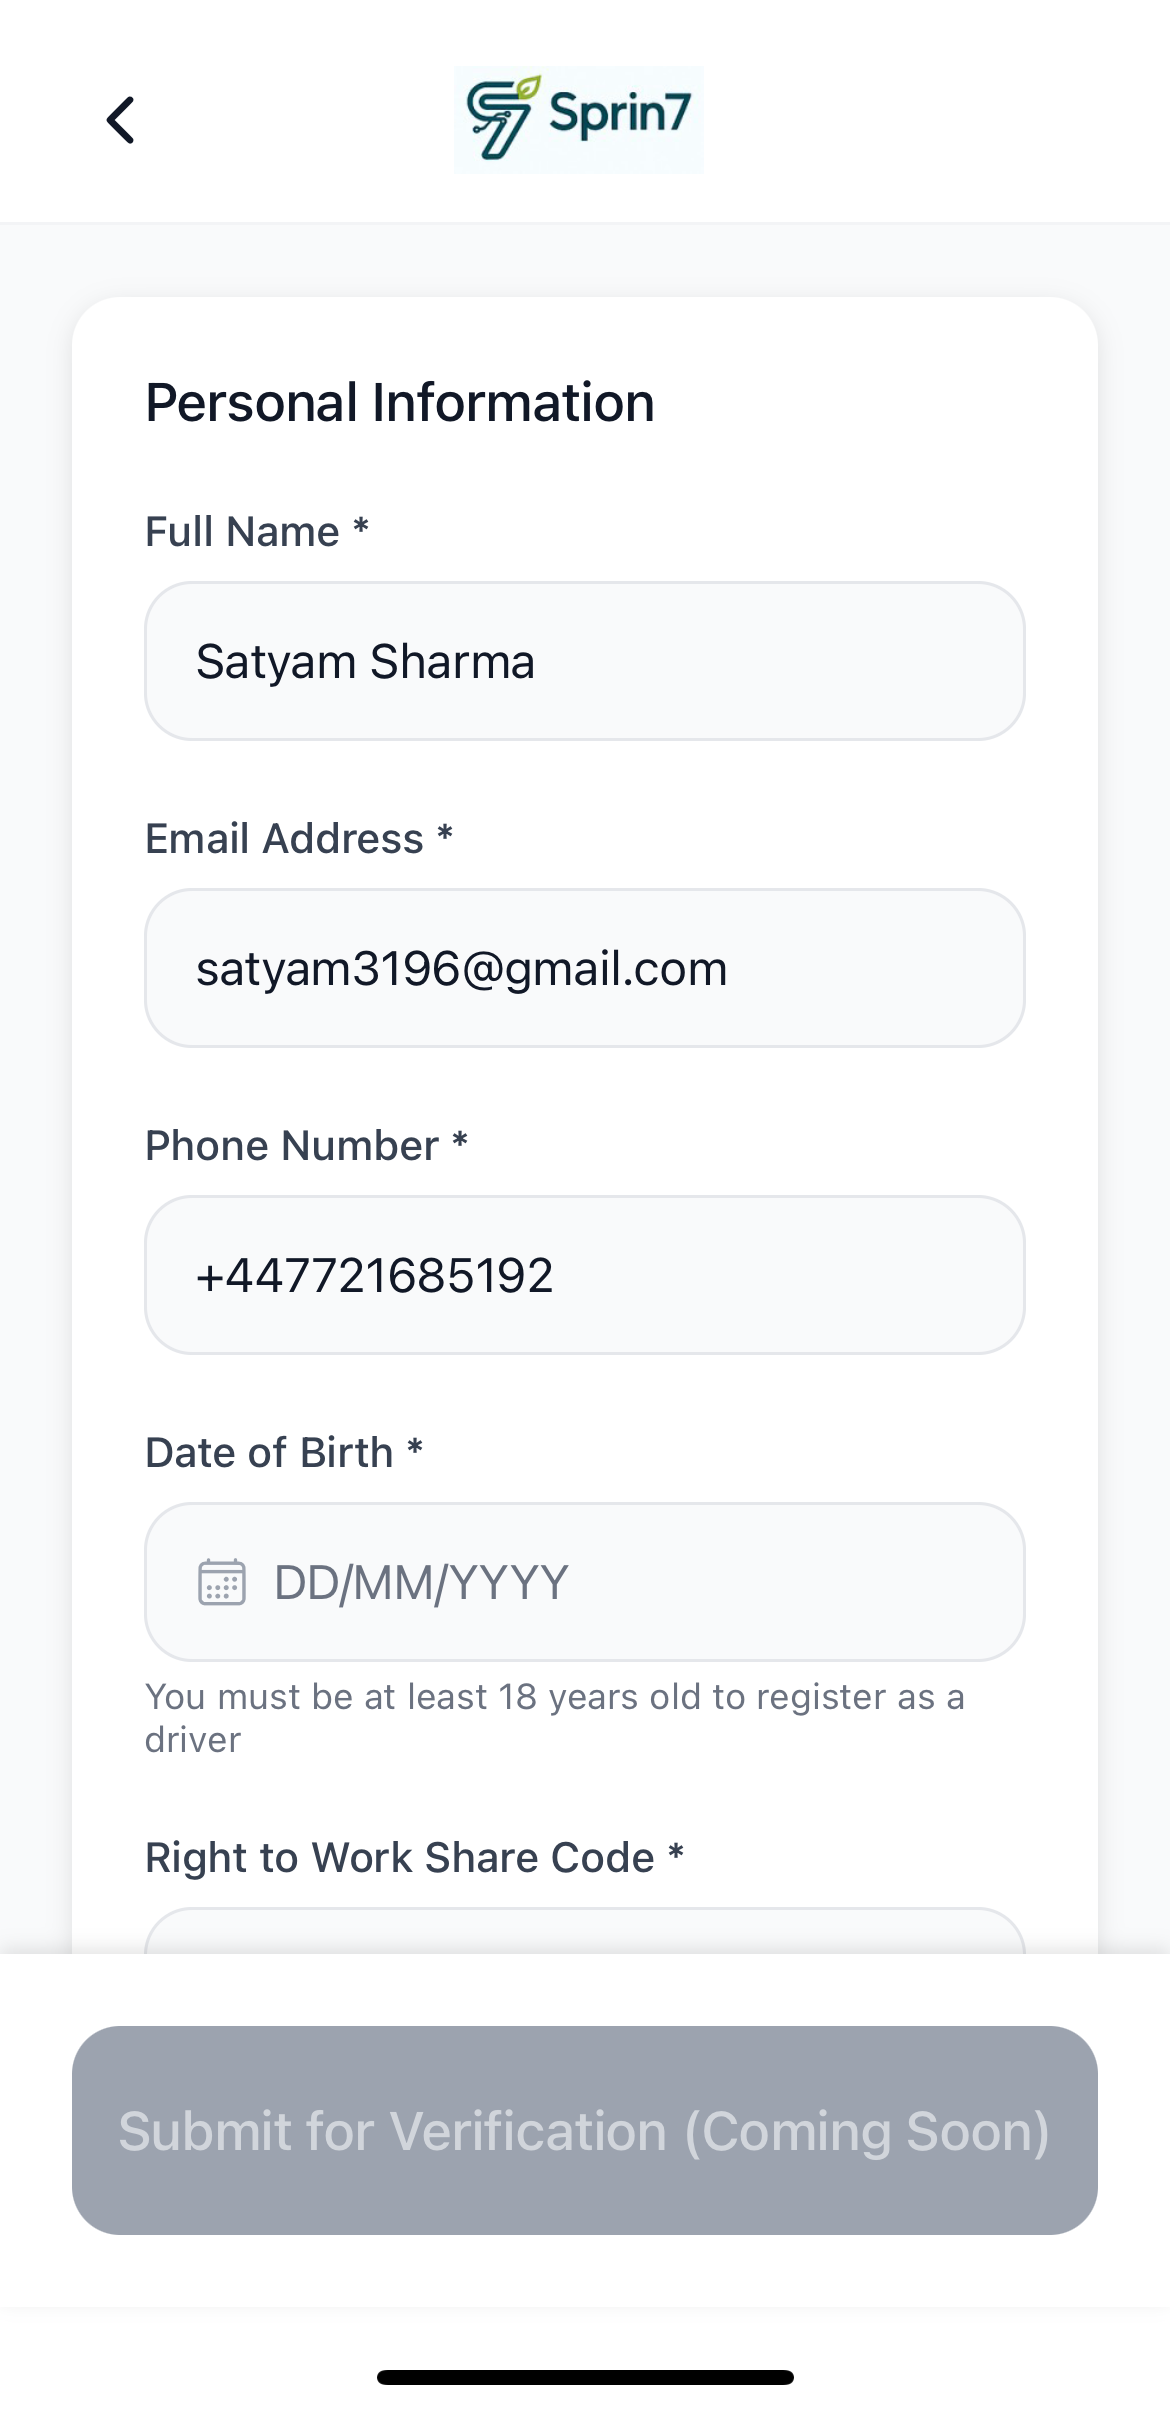The height and width of the screenshot is (2409, 1170).
Task: Tap the Full Name label text
Action: 242,532
